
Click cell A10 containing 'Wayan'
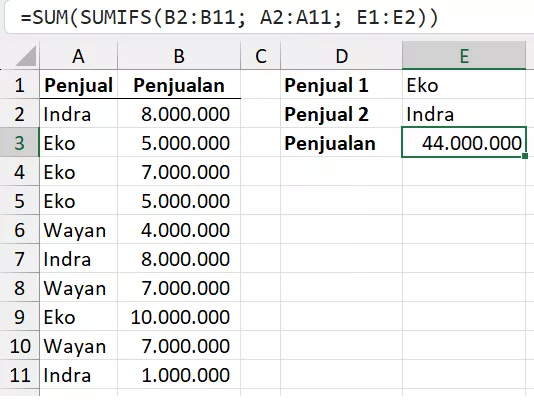78,346
